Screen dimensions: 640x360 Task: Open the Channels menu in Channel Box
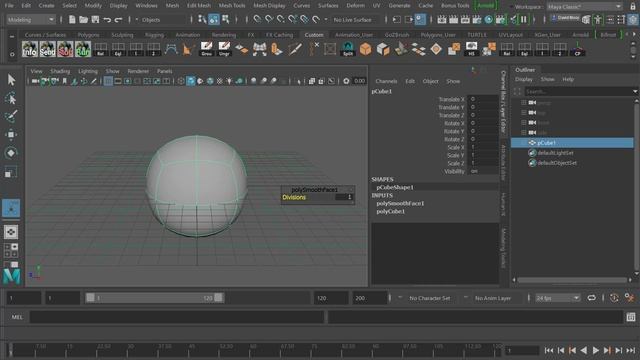click(x=386, y=81)
